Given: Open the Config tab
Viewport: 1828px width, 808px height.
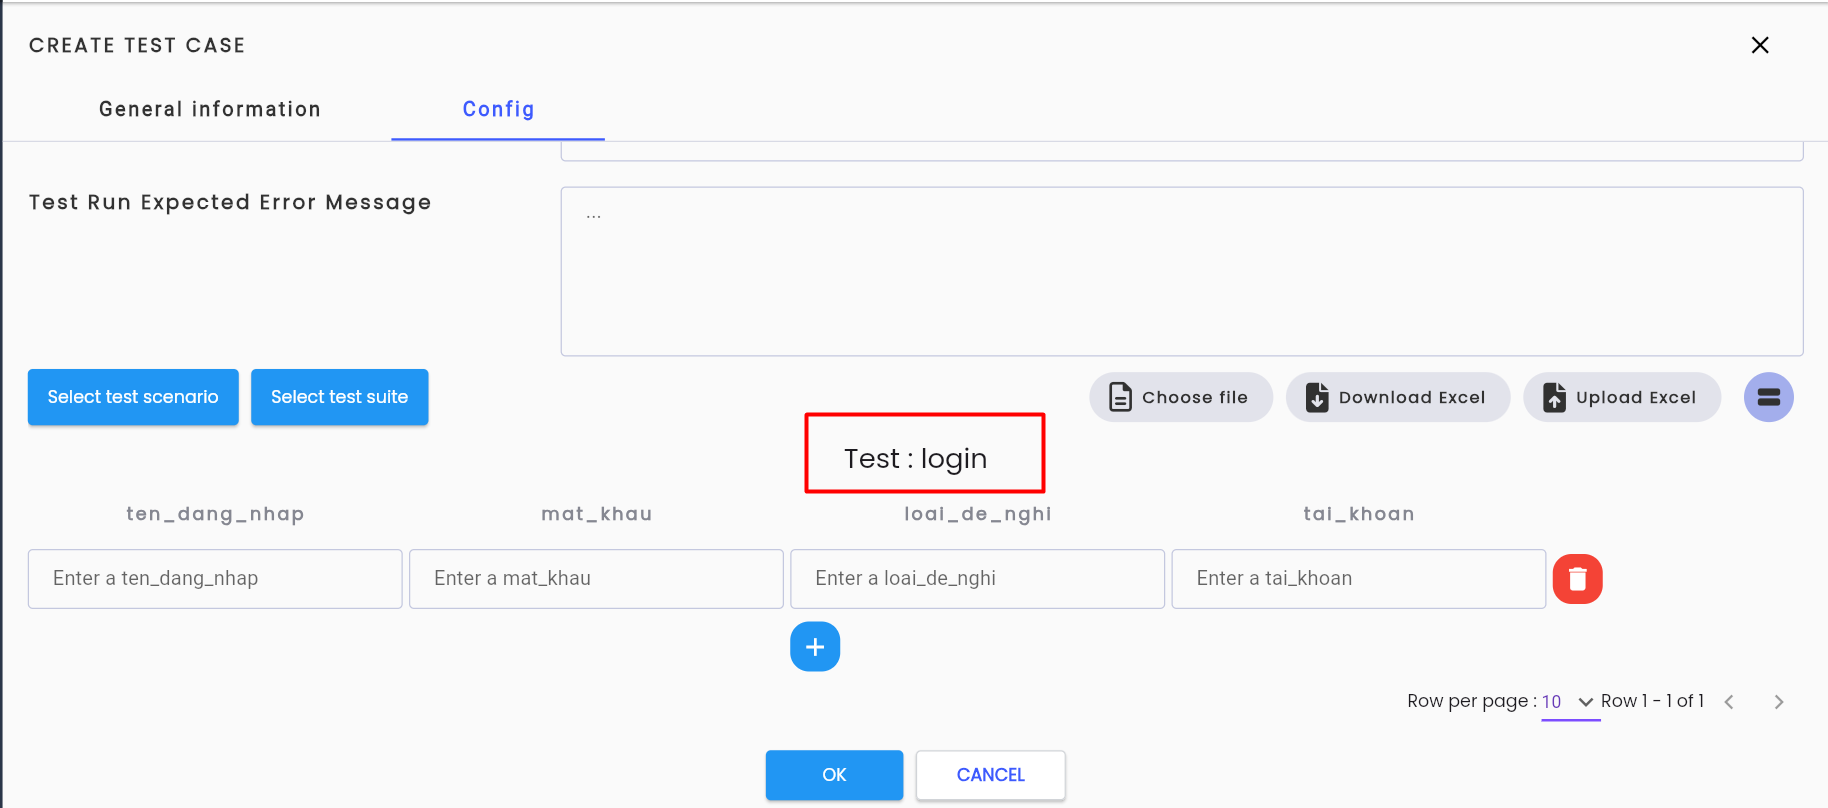Looking at the screenshot, I should [498, 109].
